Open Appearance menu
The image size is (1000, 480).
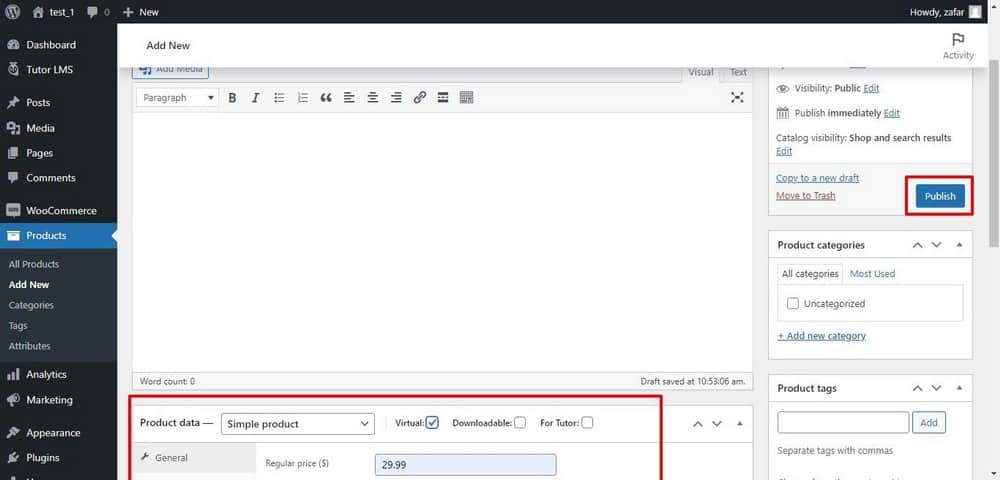point(53,433)
